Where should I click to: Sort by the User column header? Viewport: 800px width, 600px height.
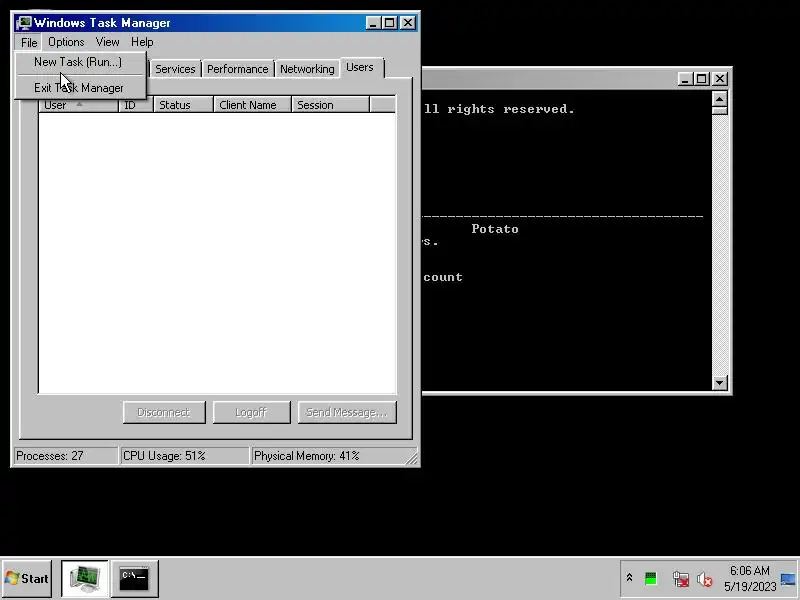[79, 105]
